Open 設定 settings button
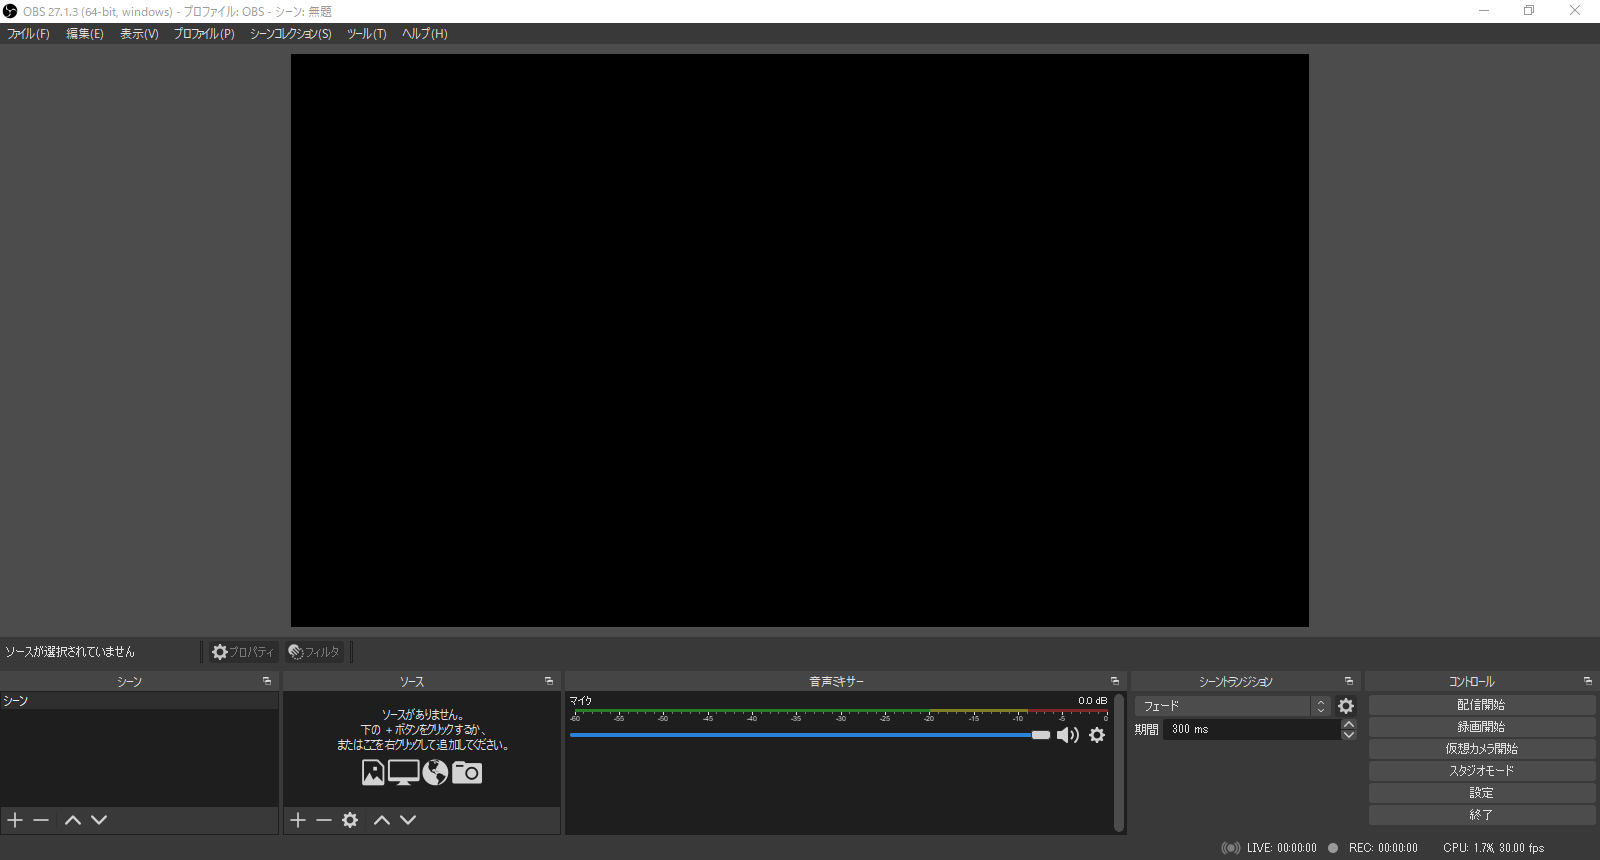The width and height of the screenshot is (1600, 860). pyautogui.click(x=1482, y=793)
